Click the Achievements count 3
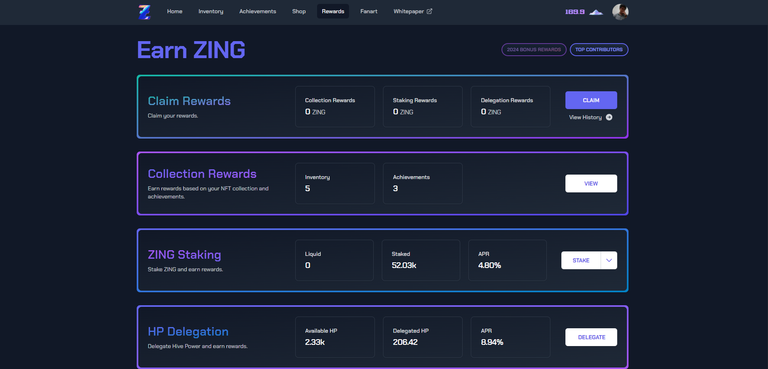The image size is (768, 369). point(395,188)
